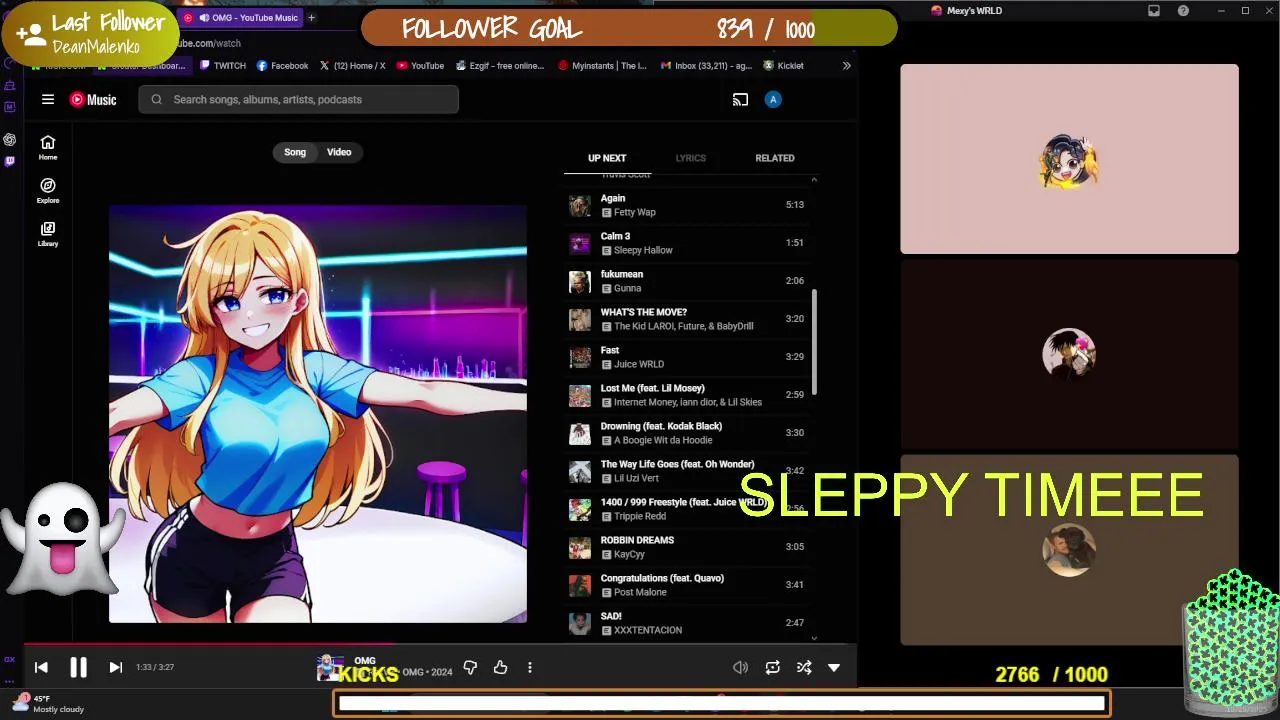
Task: Dislike the song OMG
Action: [470, 667]
